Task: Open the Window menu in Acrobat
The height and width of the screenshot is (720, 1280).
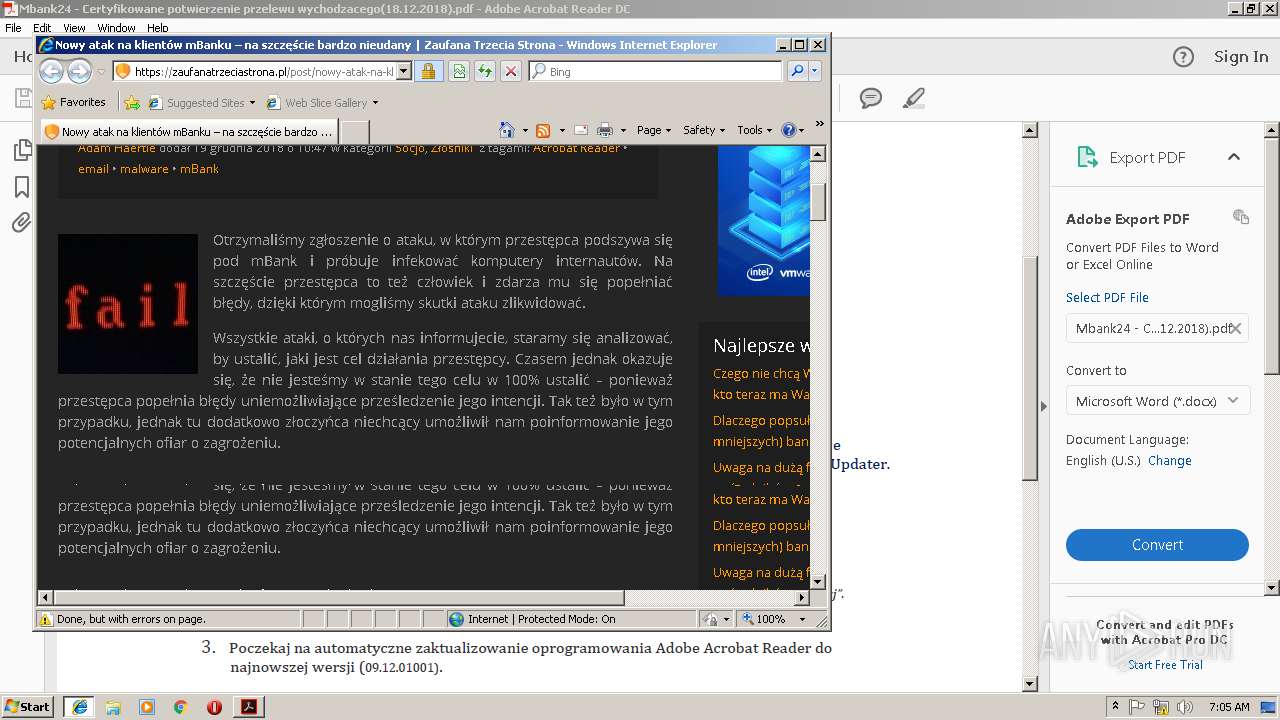Action: pyautogui.click(x=116, y=28)
